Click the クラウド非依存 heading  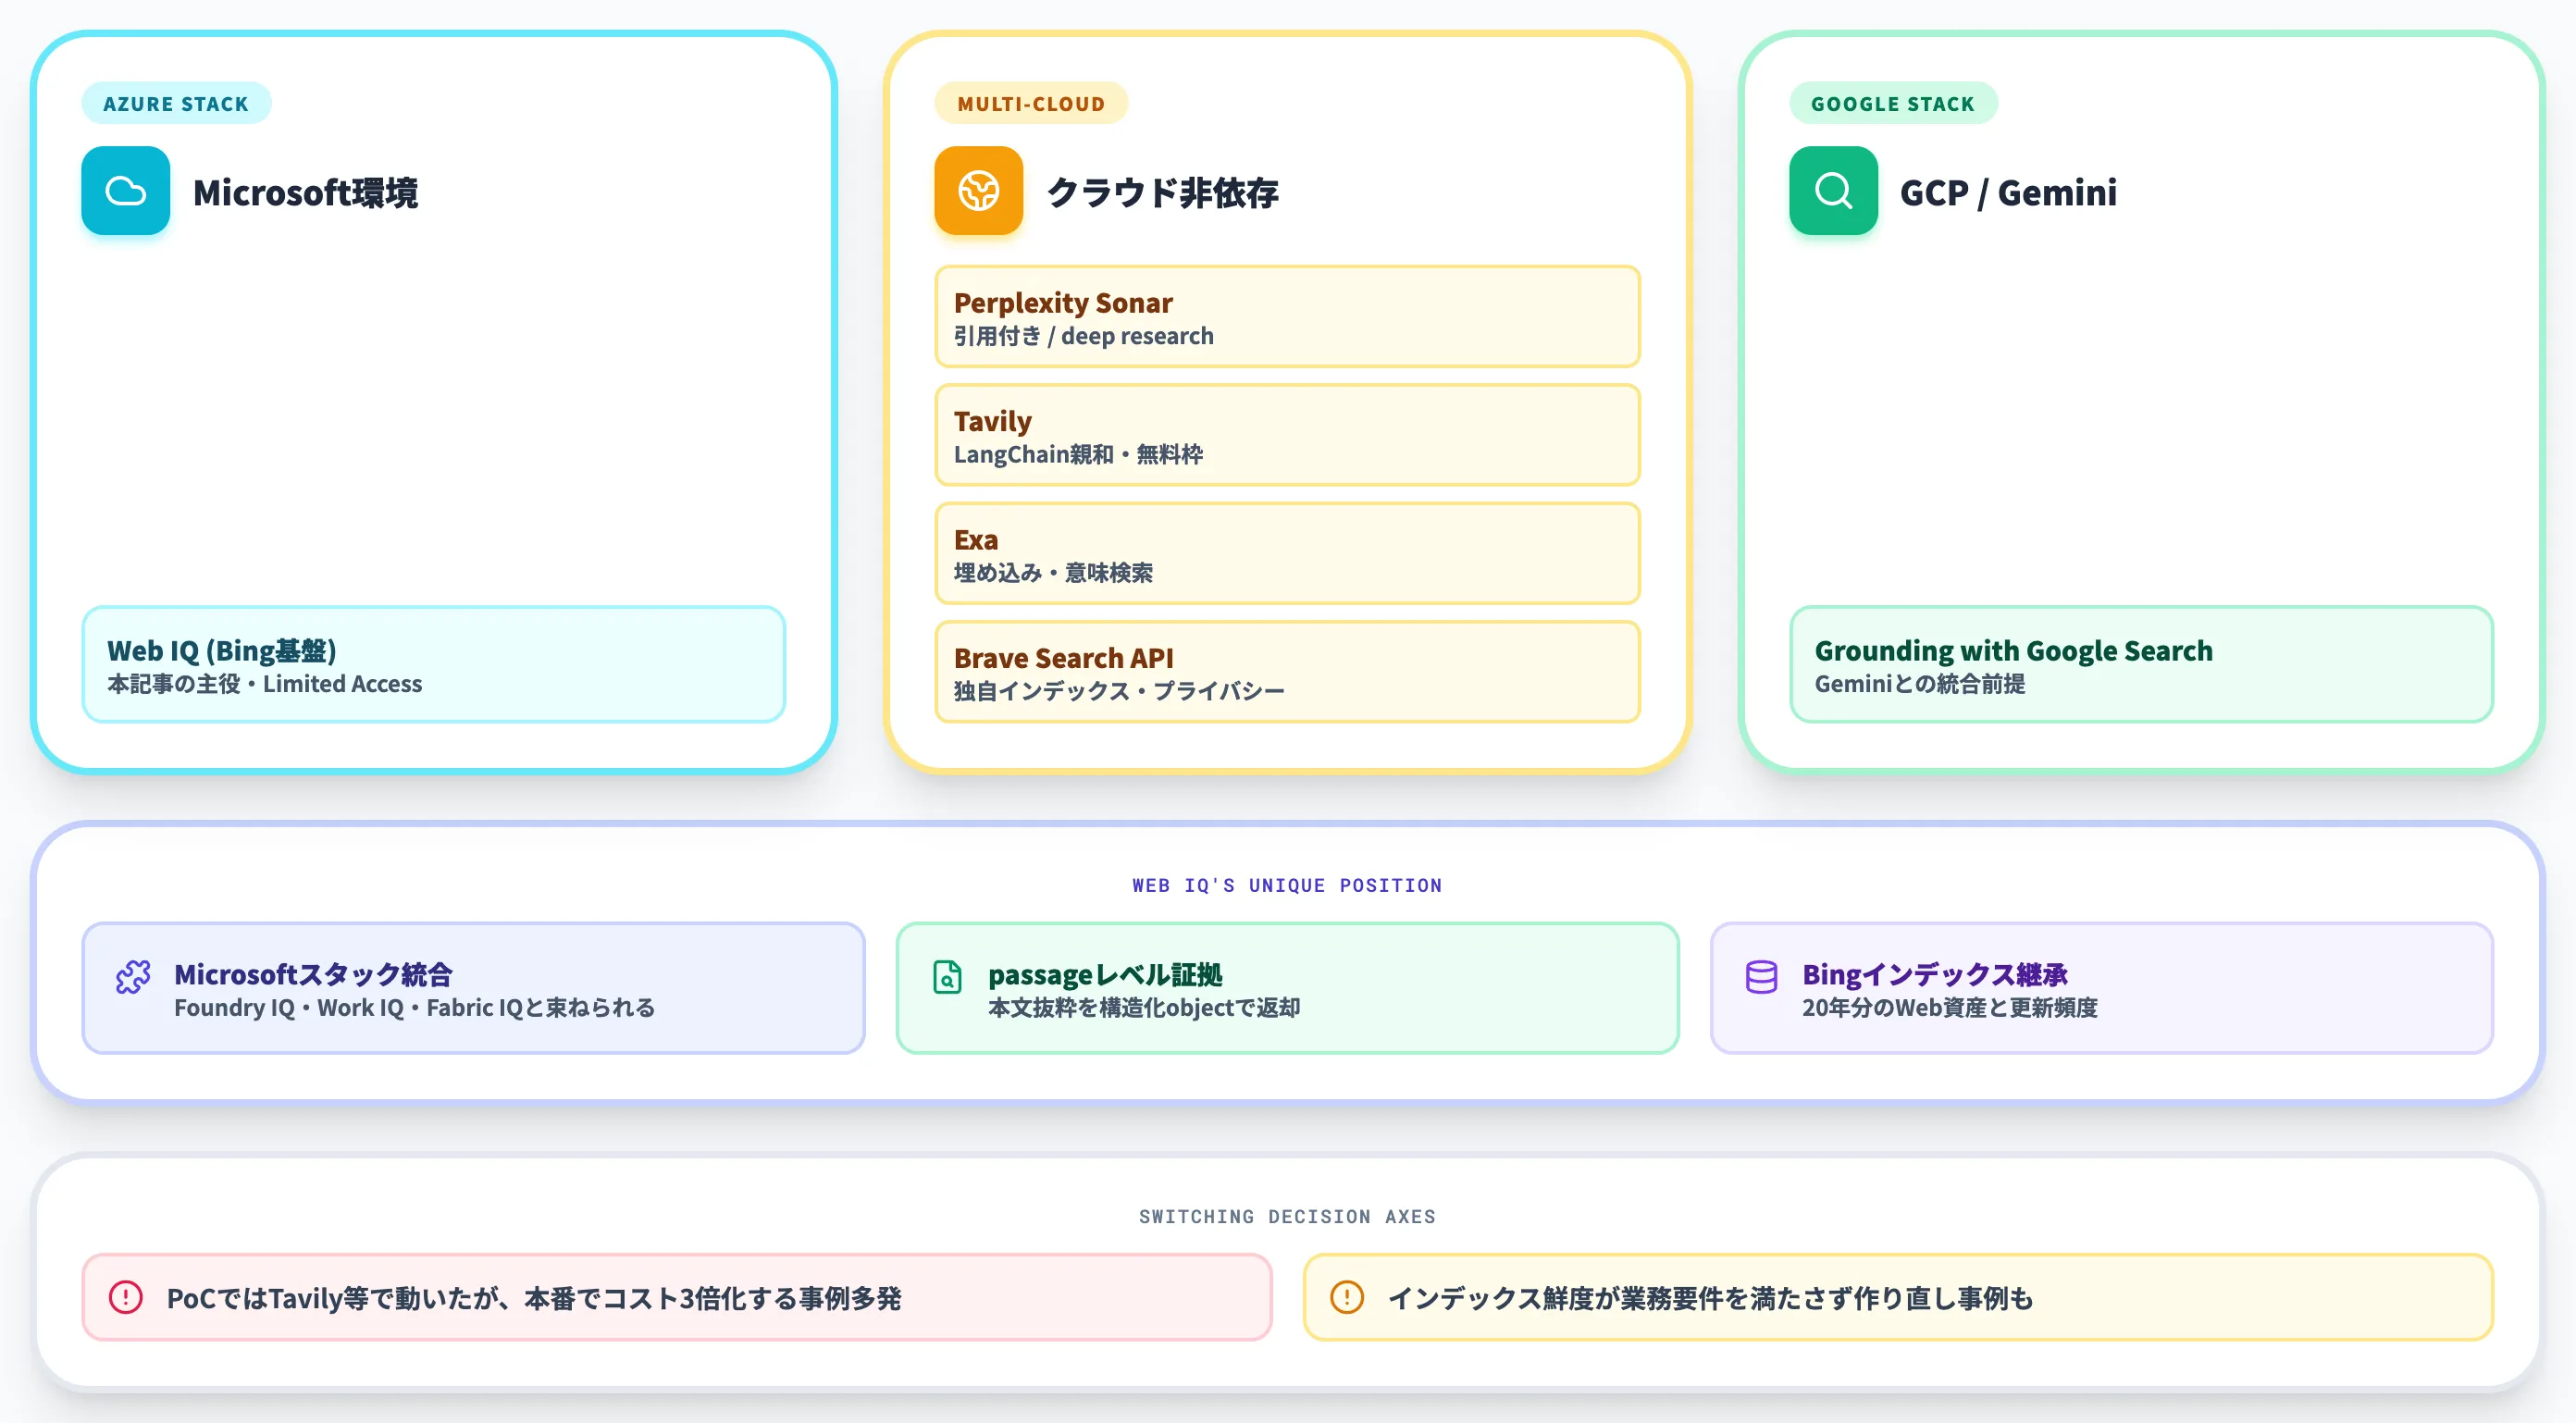1162,192
